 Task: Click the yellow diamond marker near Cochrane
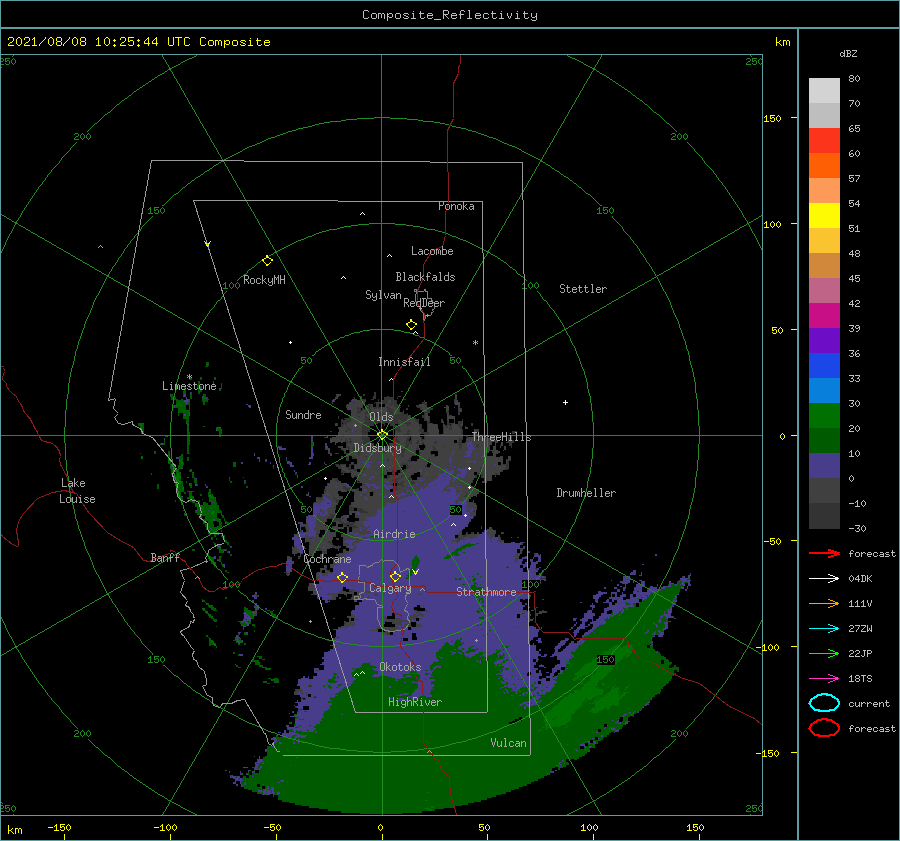click(x=343, y=577)
